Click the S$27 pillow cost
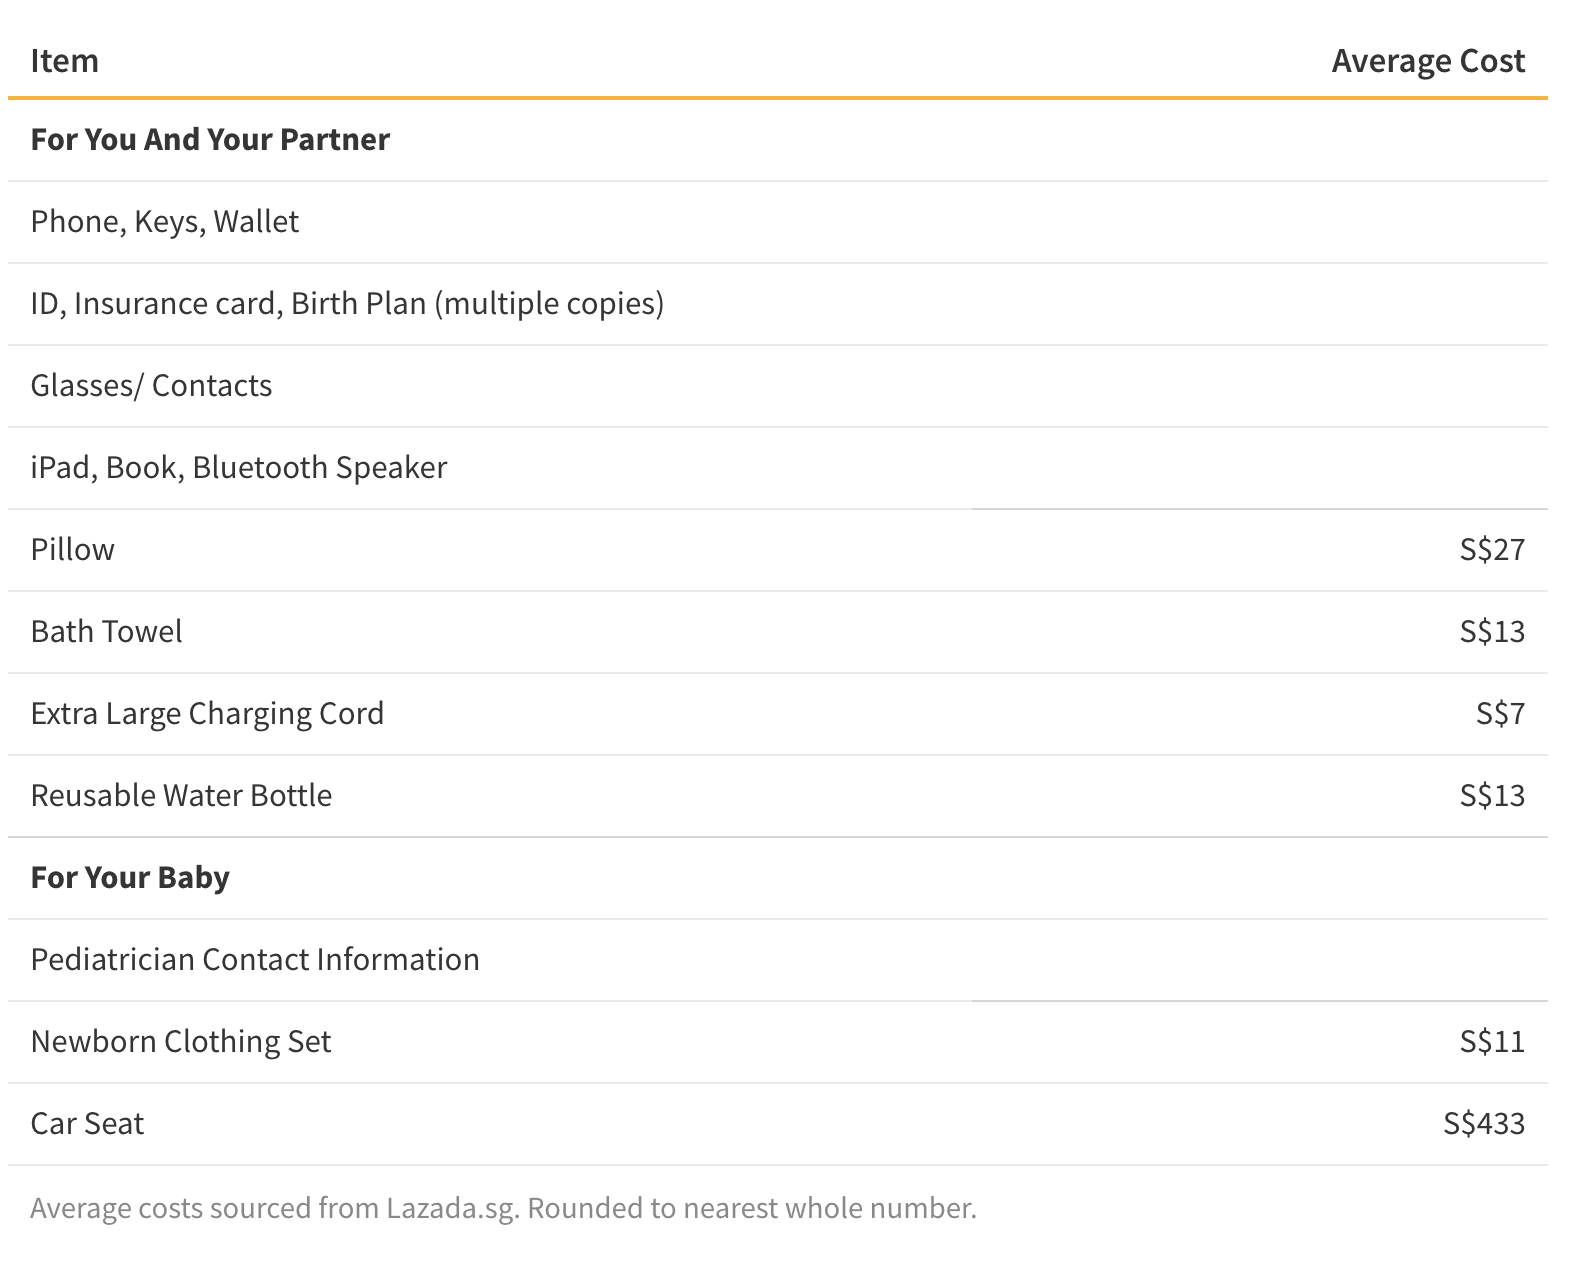The height and width of the screenshot is (1272, 1582). point(1492,550)
